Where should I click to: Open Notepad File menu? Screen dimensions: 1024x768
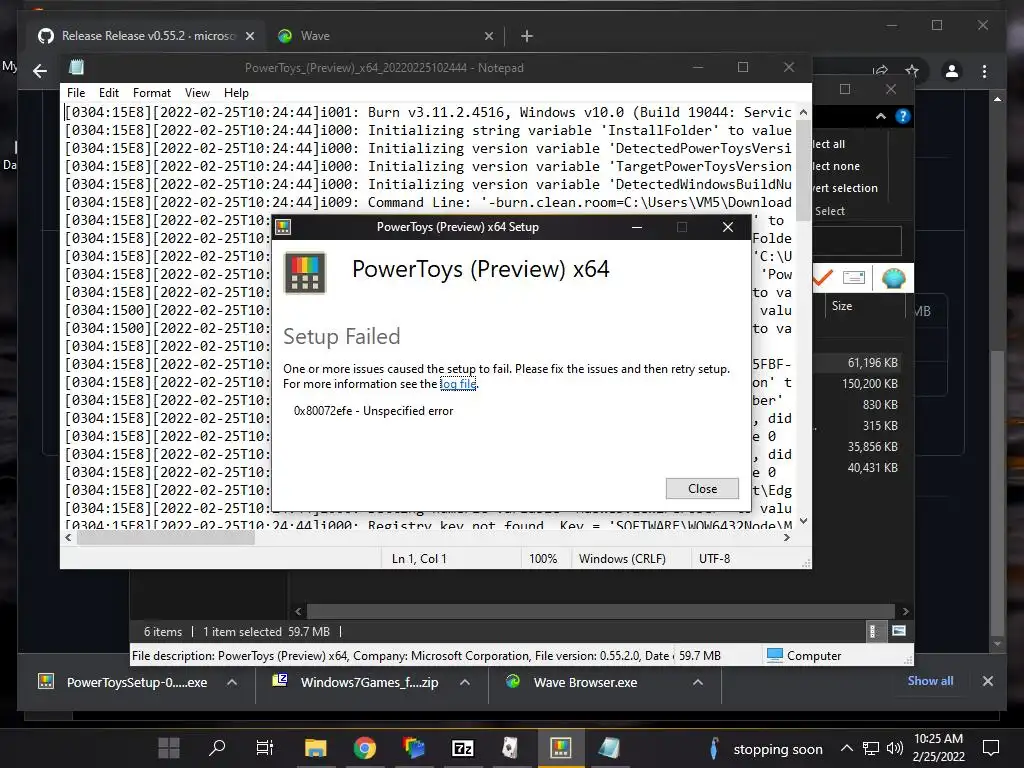coord(76,93)
